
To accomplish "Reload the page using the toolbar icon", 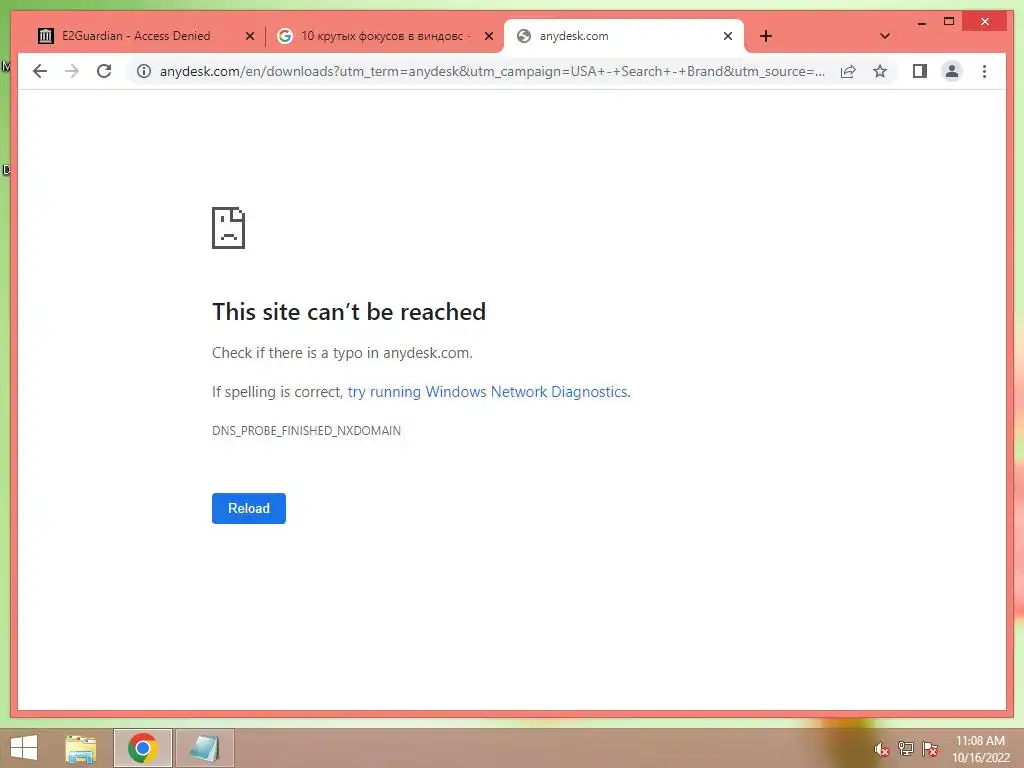I will pyautogui.click(x=104, y=71).
